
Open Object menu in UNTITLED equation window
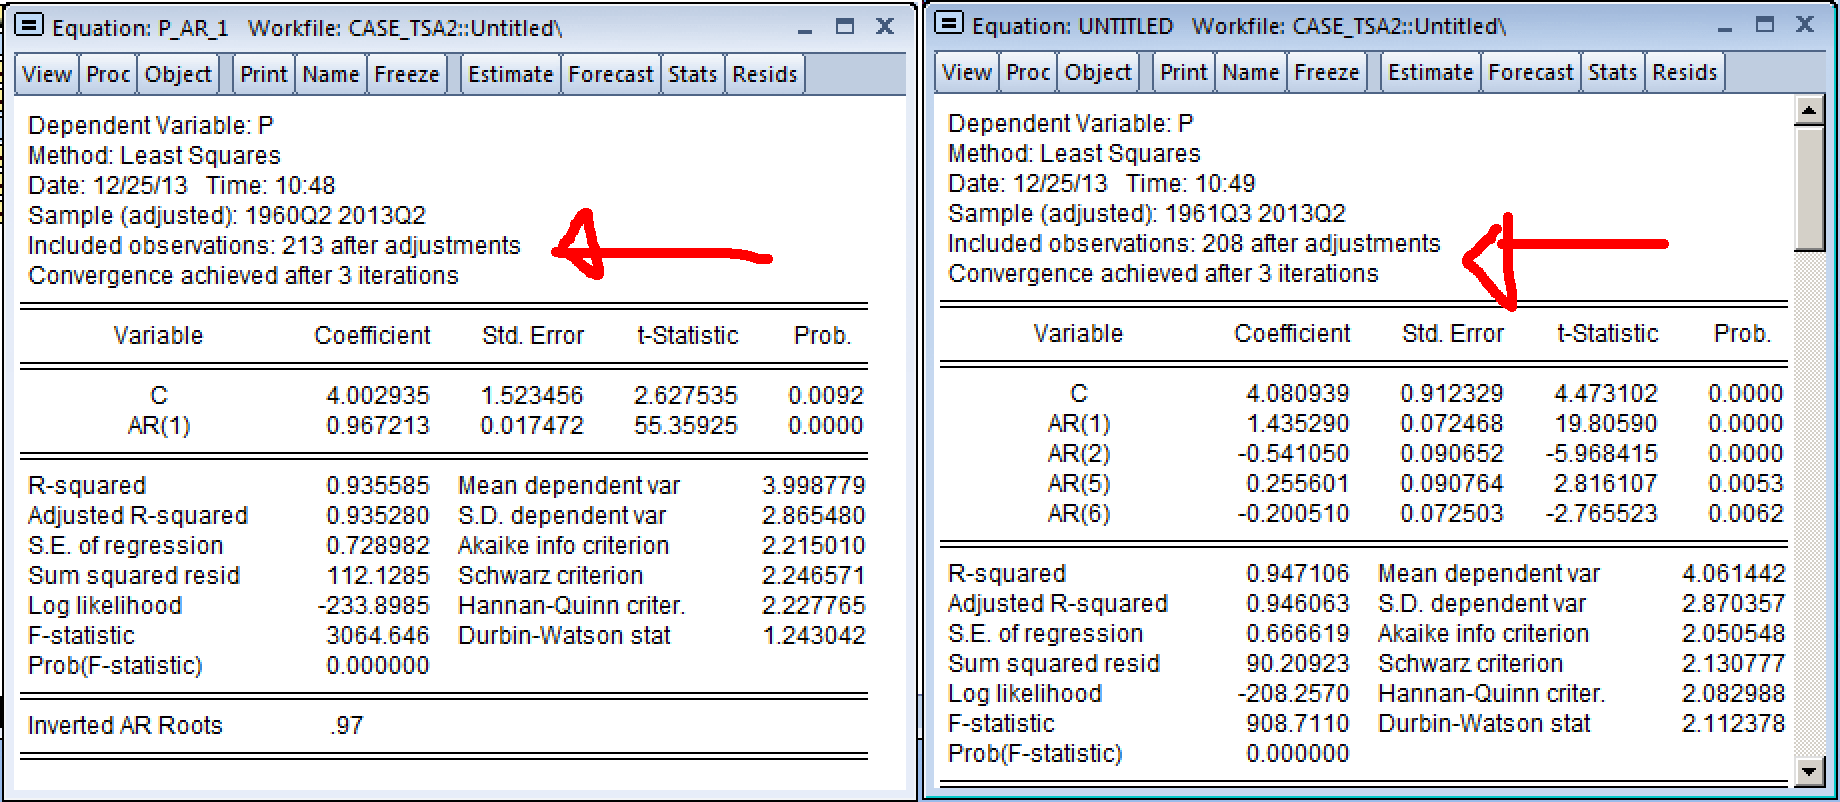(1098, 72)
